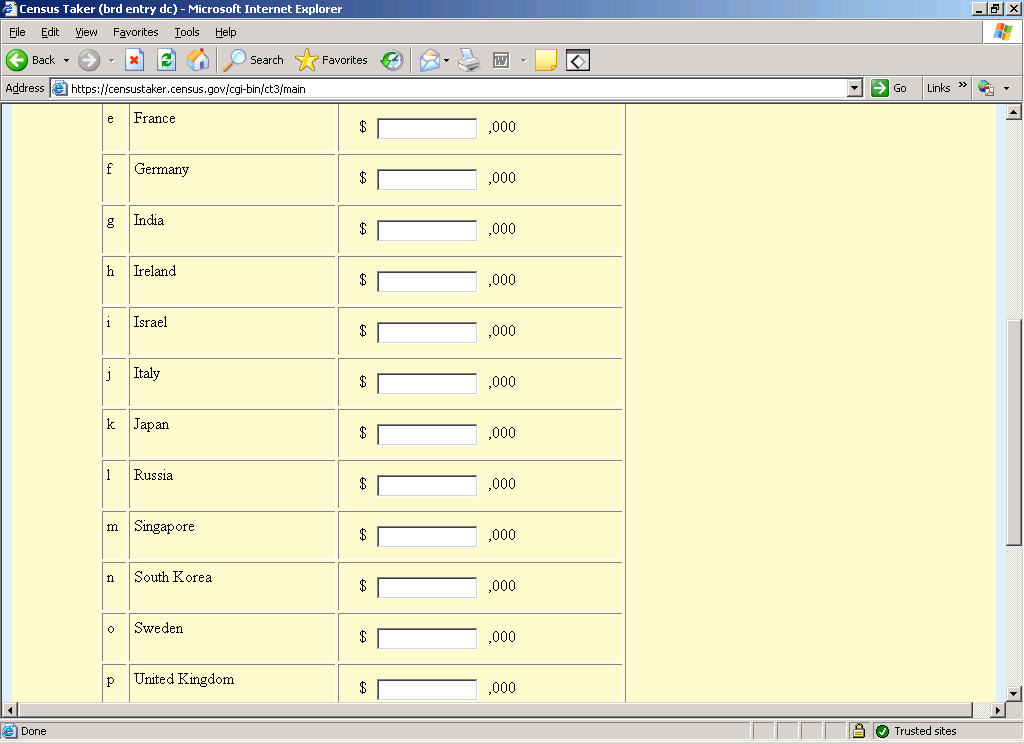Image resolution: width=1024 pixels, height=744 pixels.
Task: Click the vertical scrollbar up arrow
Action: point(1014,112)
